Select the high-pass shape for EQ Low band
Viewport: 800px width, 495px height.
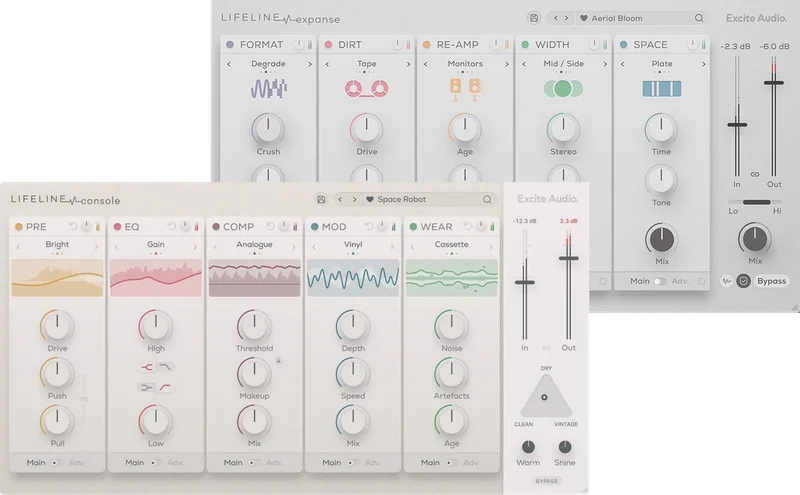click(165, 388)
